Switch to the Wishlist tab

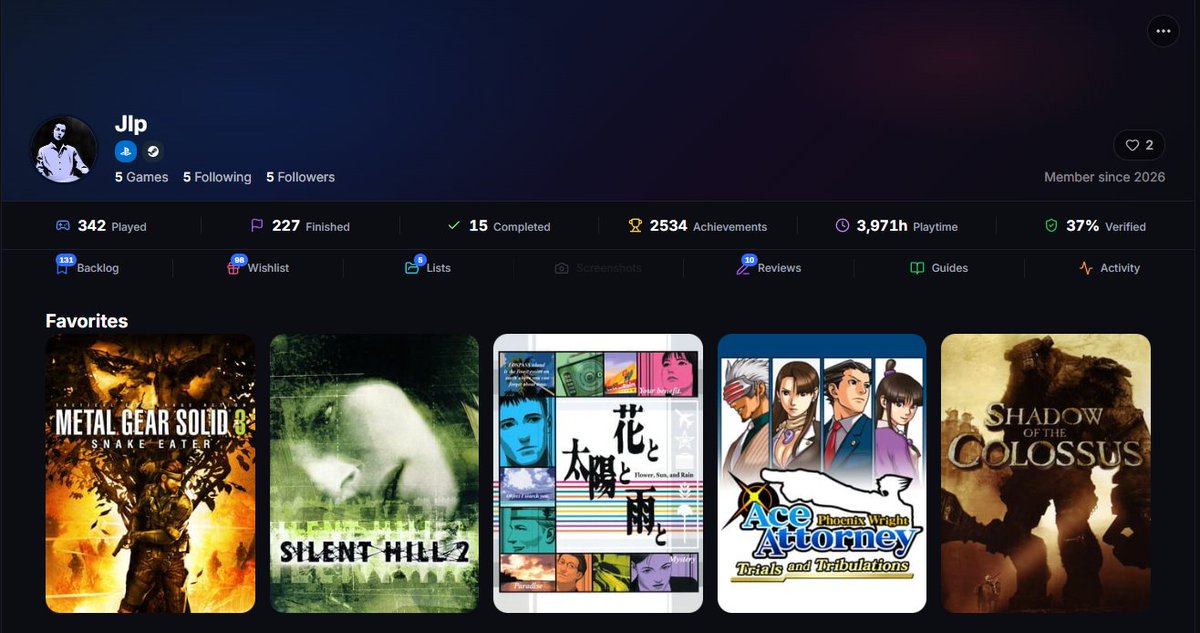point(258,267)
